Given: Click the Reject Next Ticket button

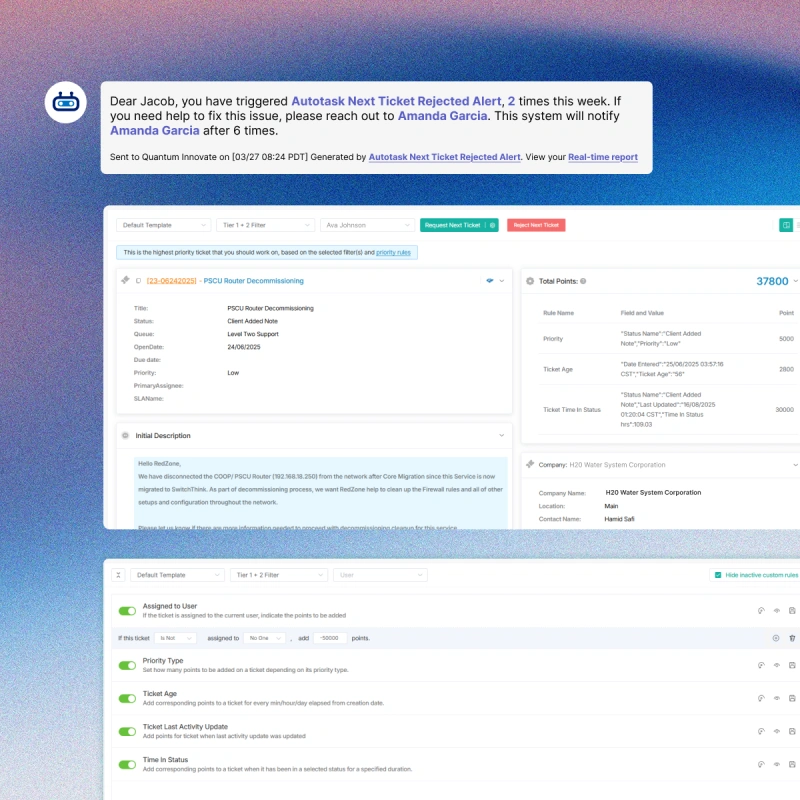Looking at the screenshot, I should point(536,225).
